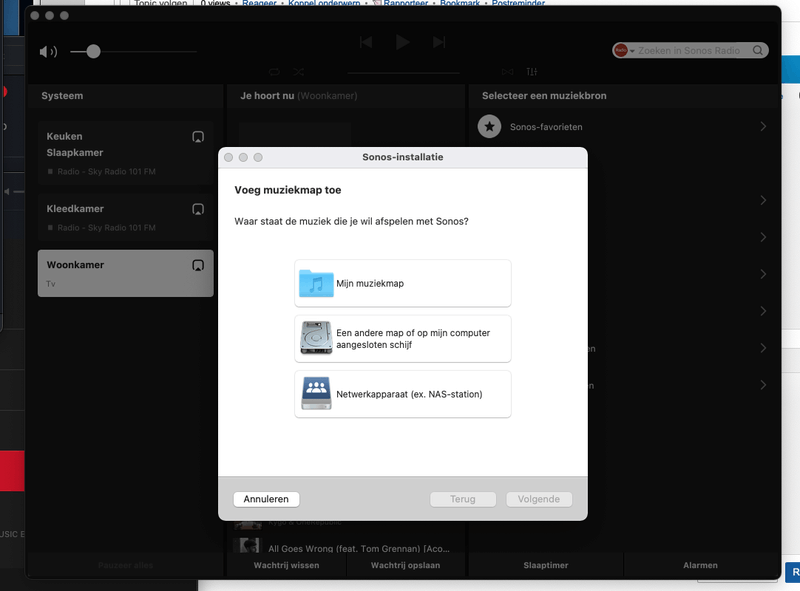
Task: Click Reageer link in browser behind
Action: (x=259, y=3)
